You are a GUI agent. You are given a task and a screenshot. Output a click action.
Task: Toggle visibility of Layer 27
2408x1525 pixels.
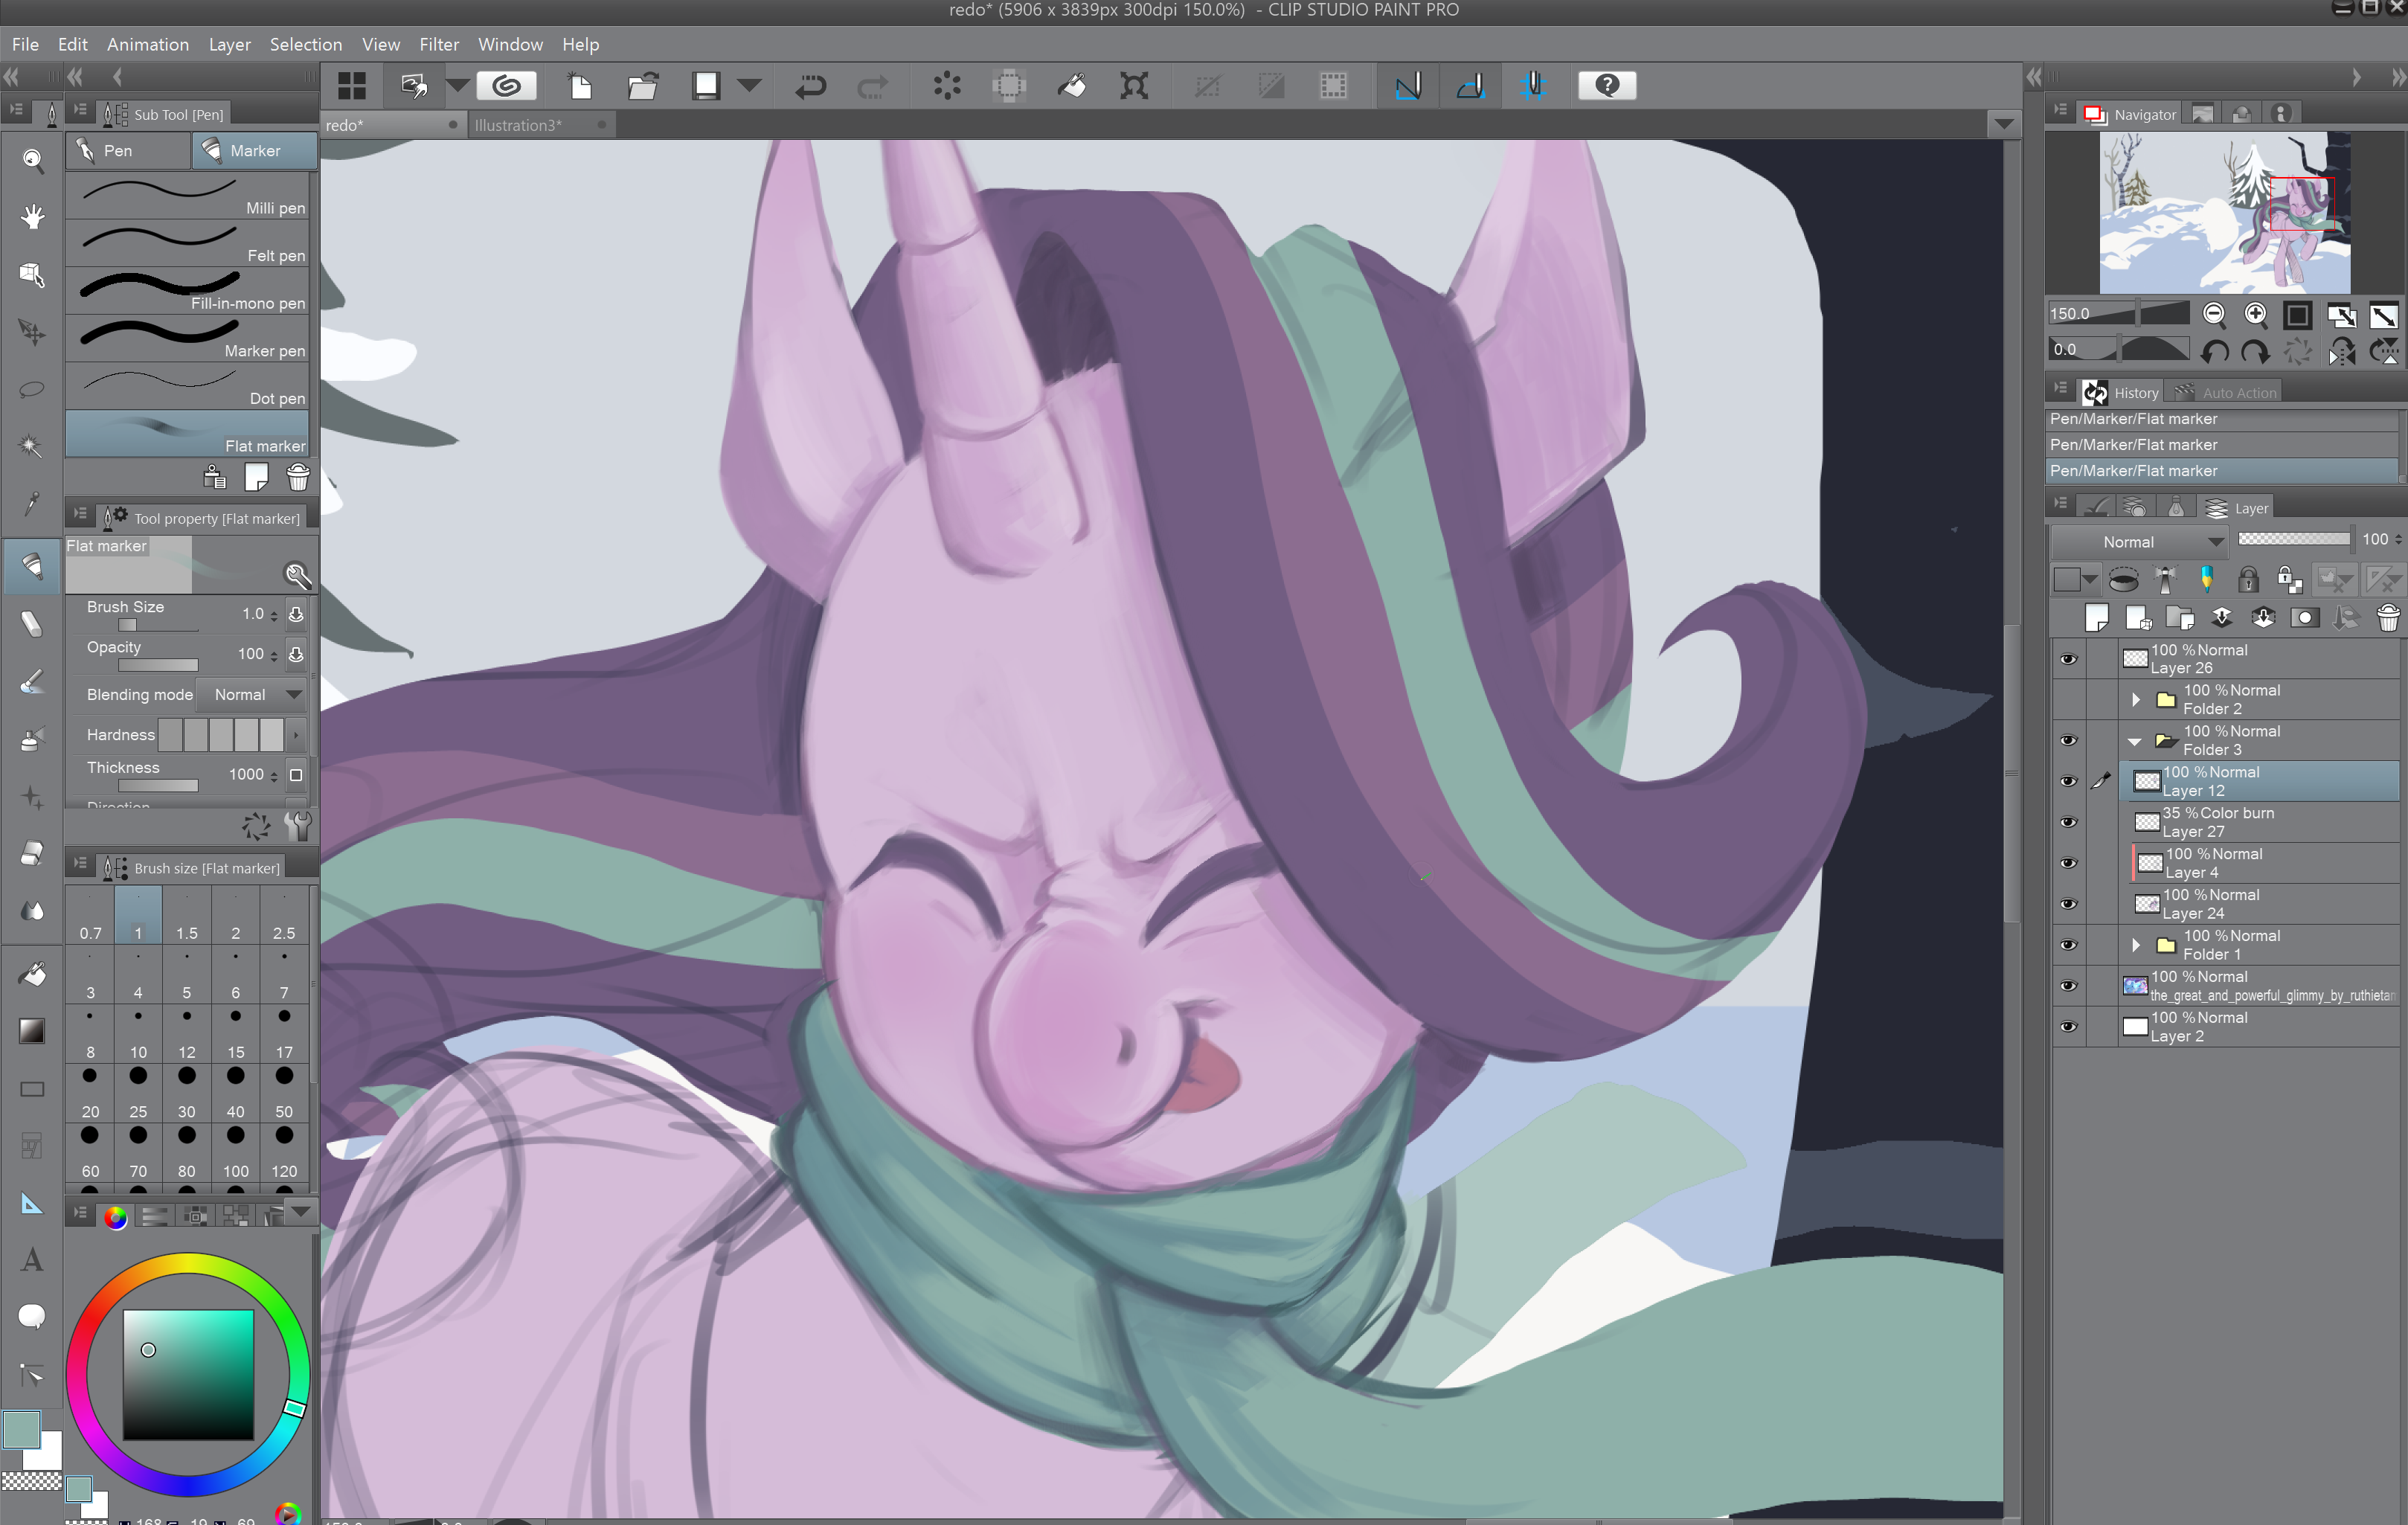pyautogui.click(x=2068, y=822)
